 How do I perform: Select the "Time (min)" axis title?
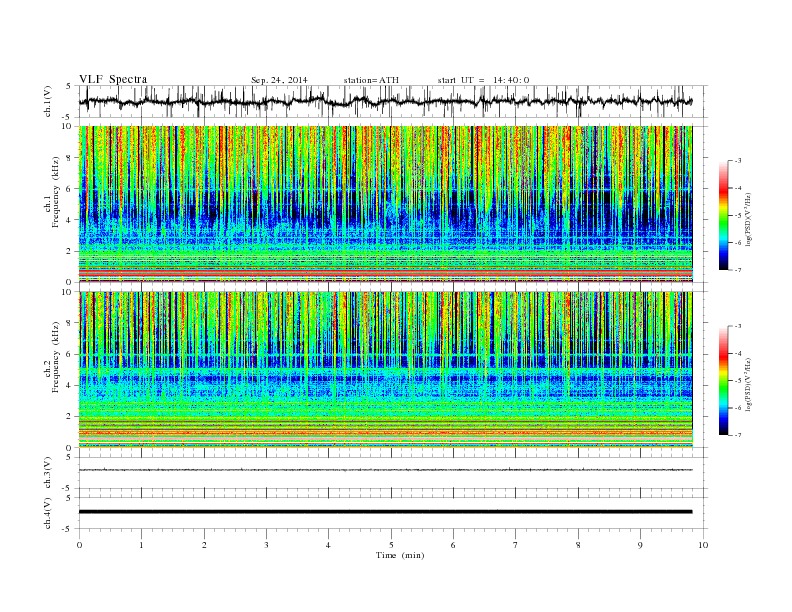(x=400, y=555)
